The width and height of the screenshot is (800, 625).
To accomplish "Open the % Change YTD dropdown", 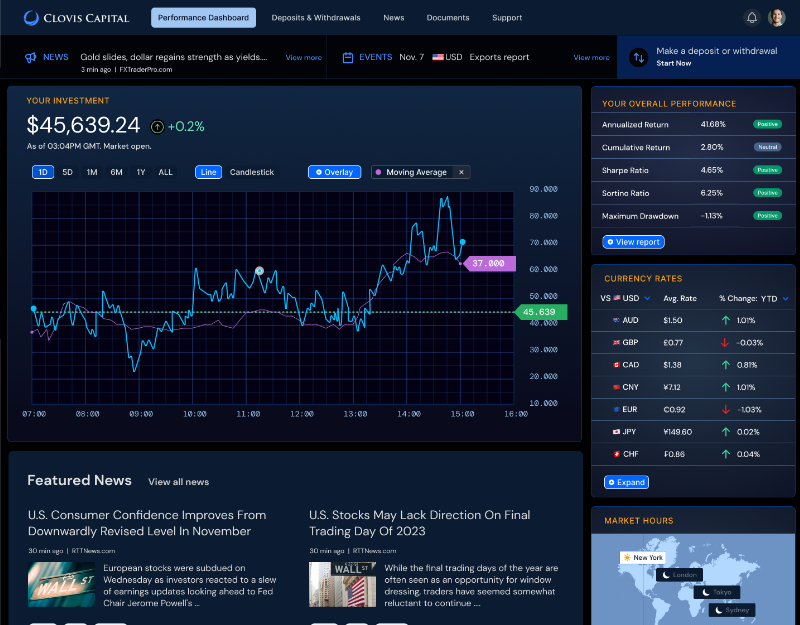I will [754, 298].
